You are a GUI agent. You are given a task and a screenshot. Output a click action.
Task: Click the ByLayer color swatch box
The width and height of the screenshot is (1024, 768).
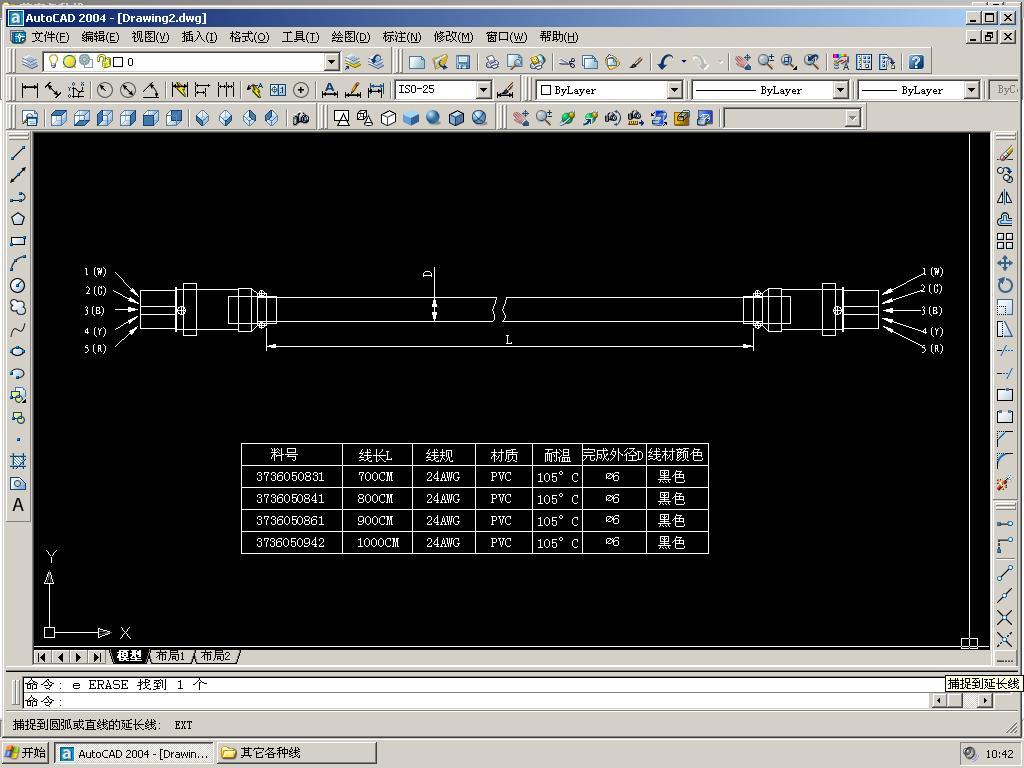[x=546, y=90]
